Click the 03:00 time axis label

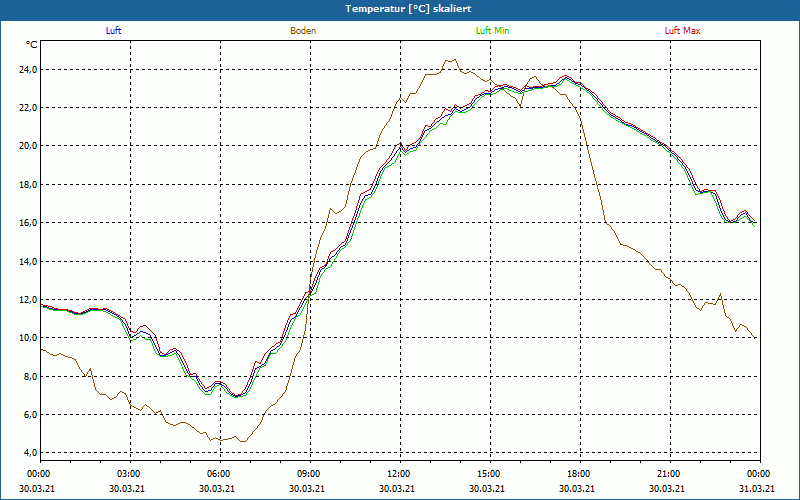128,474
